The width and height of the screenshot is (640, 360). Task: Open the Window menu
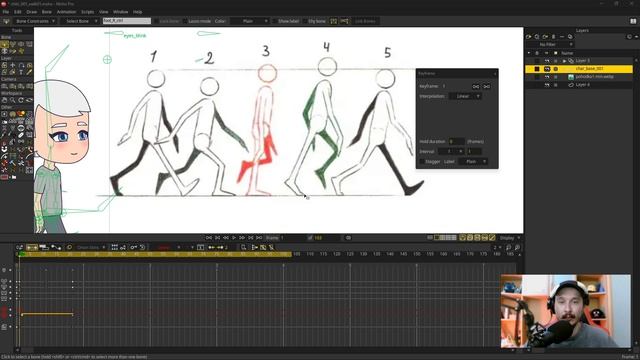click(120, 12)
